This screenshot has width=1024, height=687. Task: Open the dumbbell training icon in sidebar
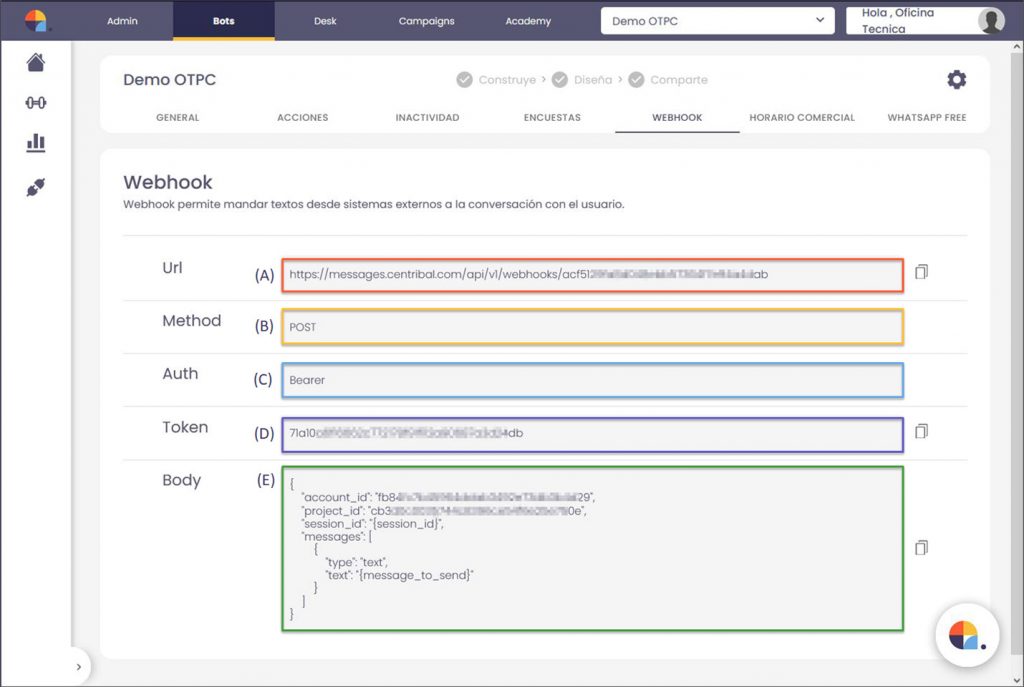pyautogui.click(x=36, y=103)
